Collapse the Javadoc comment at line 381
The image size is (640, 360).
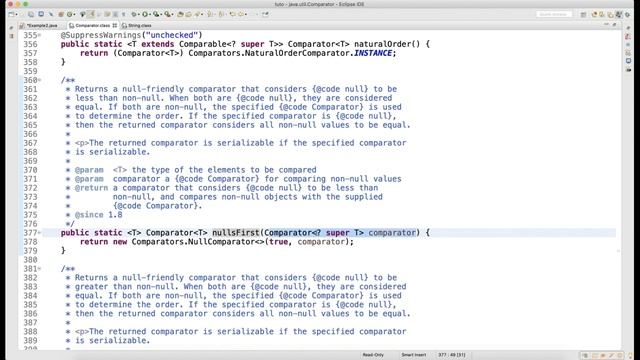[x=40, y=269]
